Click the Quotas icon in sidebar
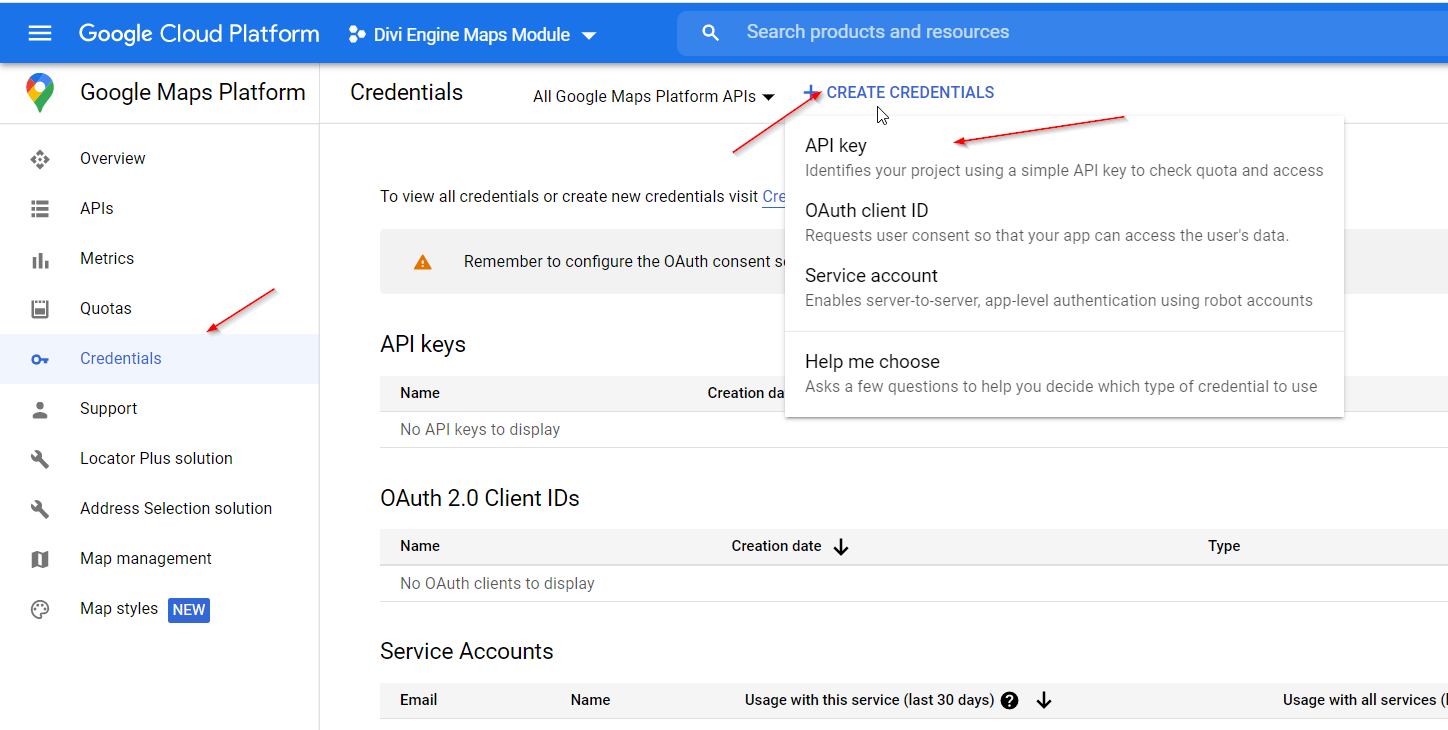Image resolution: width=1448 pixels, height=730 pixels. pos(40,309)
